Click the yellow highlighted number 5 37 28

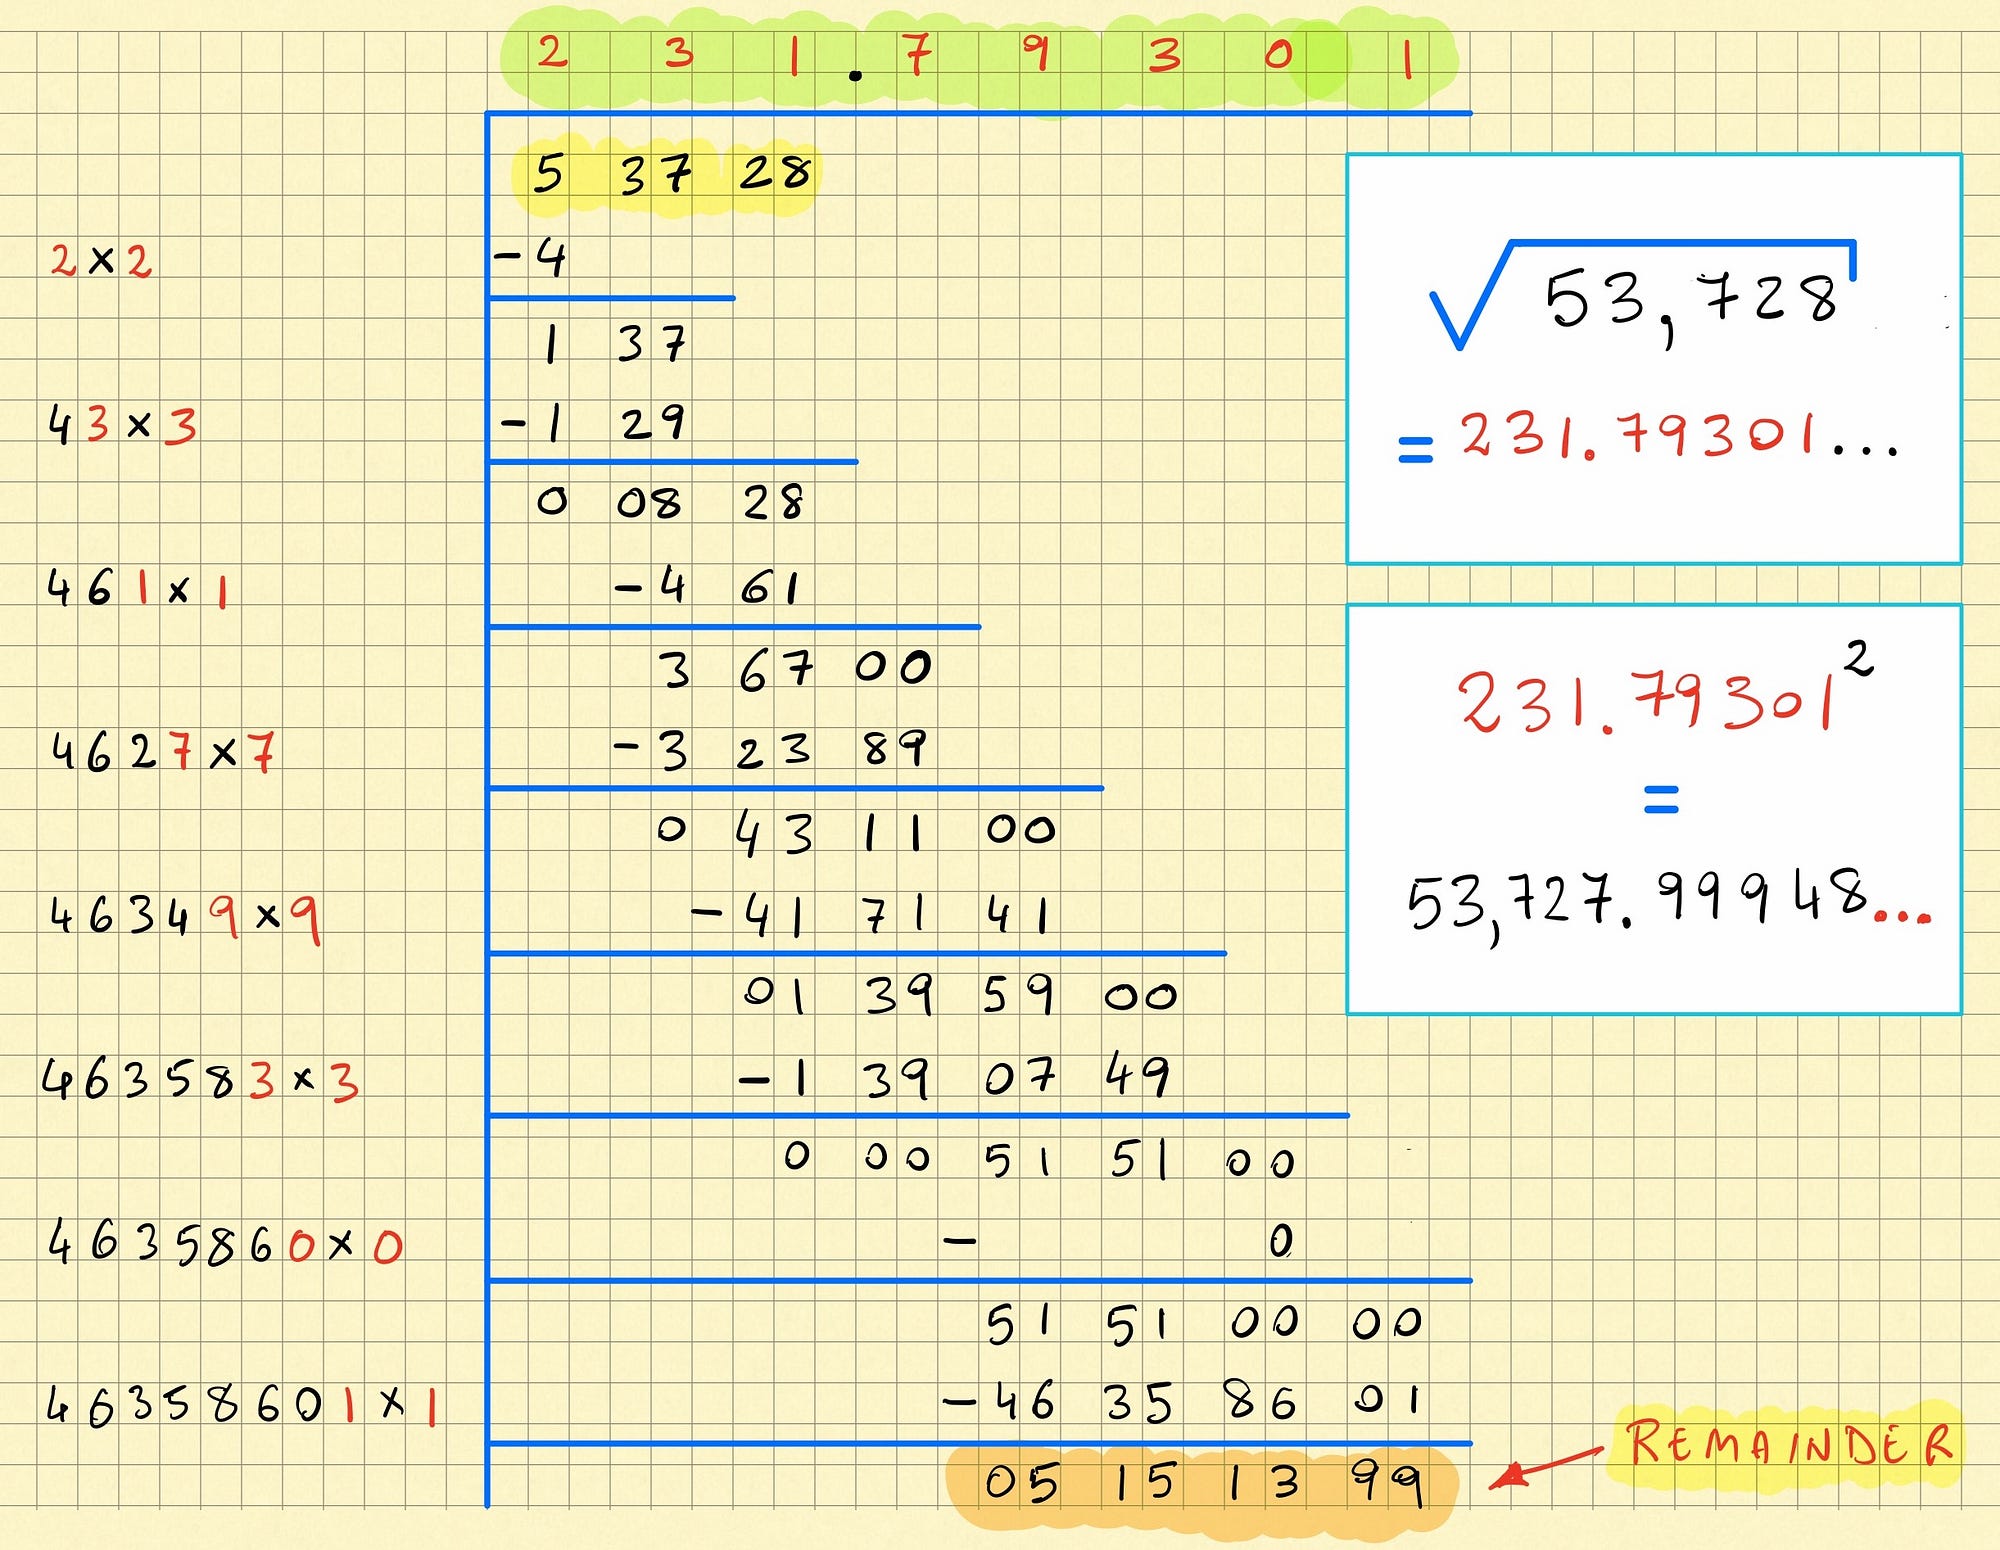[668, 175]
